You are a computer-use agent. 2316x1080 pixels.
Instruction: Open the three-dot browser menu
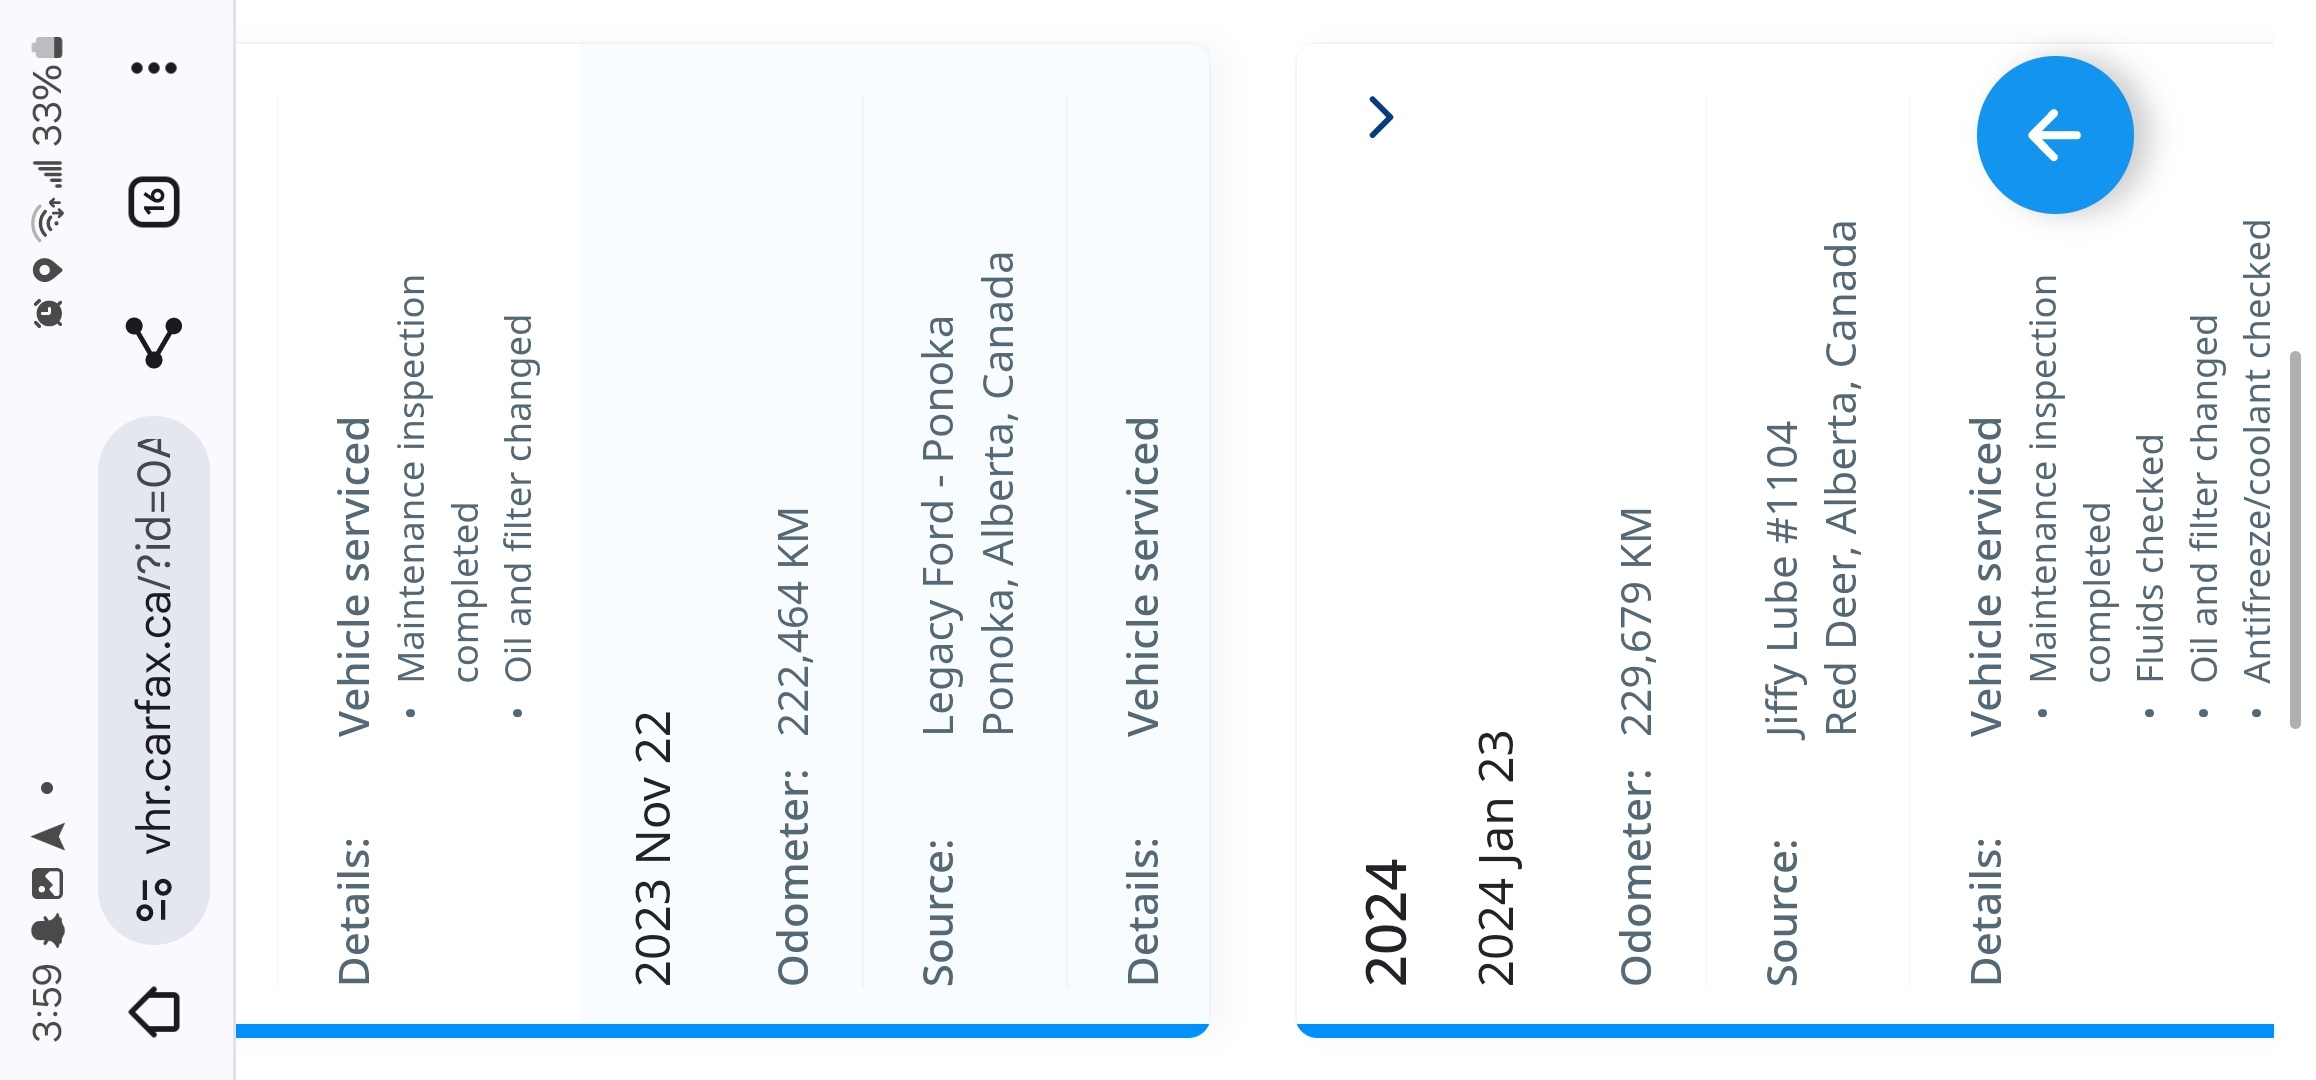point(154,68)
